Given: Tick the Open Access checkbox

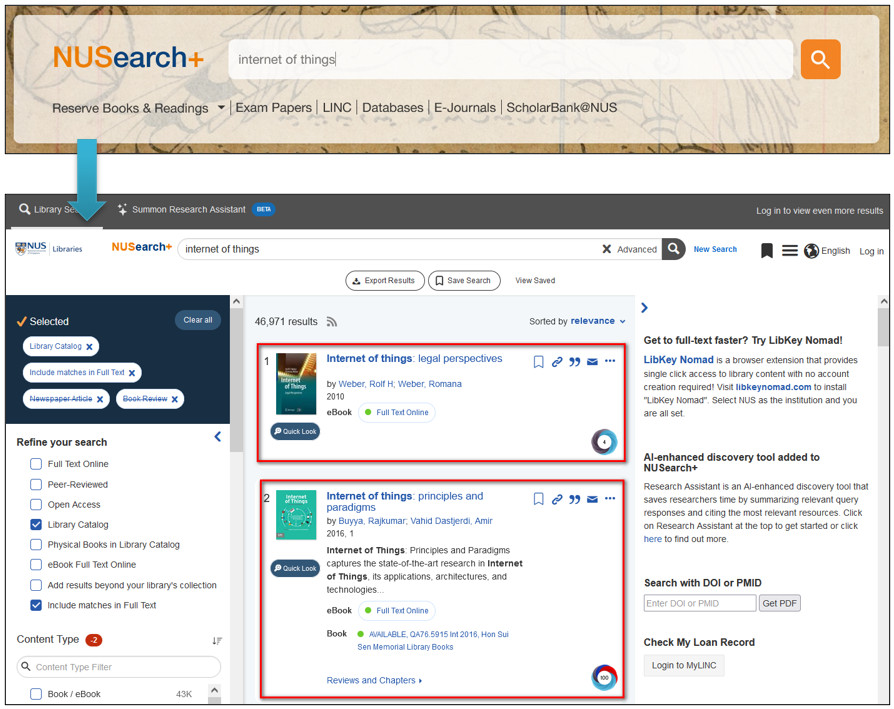Looking at the screenshot, I should click(x=36, y=504).
